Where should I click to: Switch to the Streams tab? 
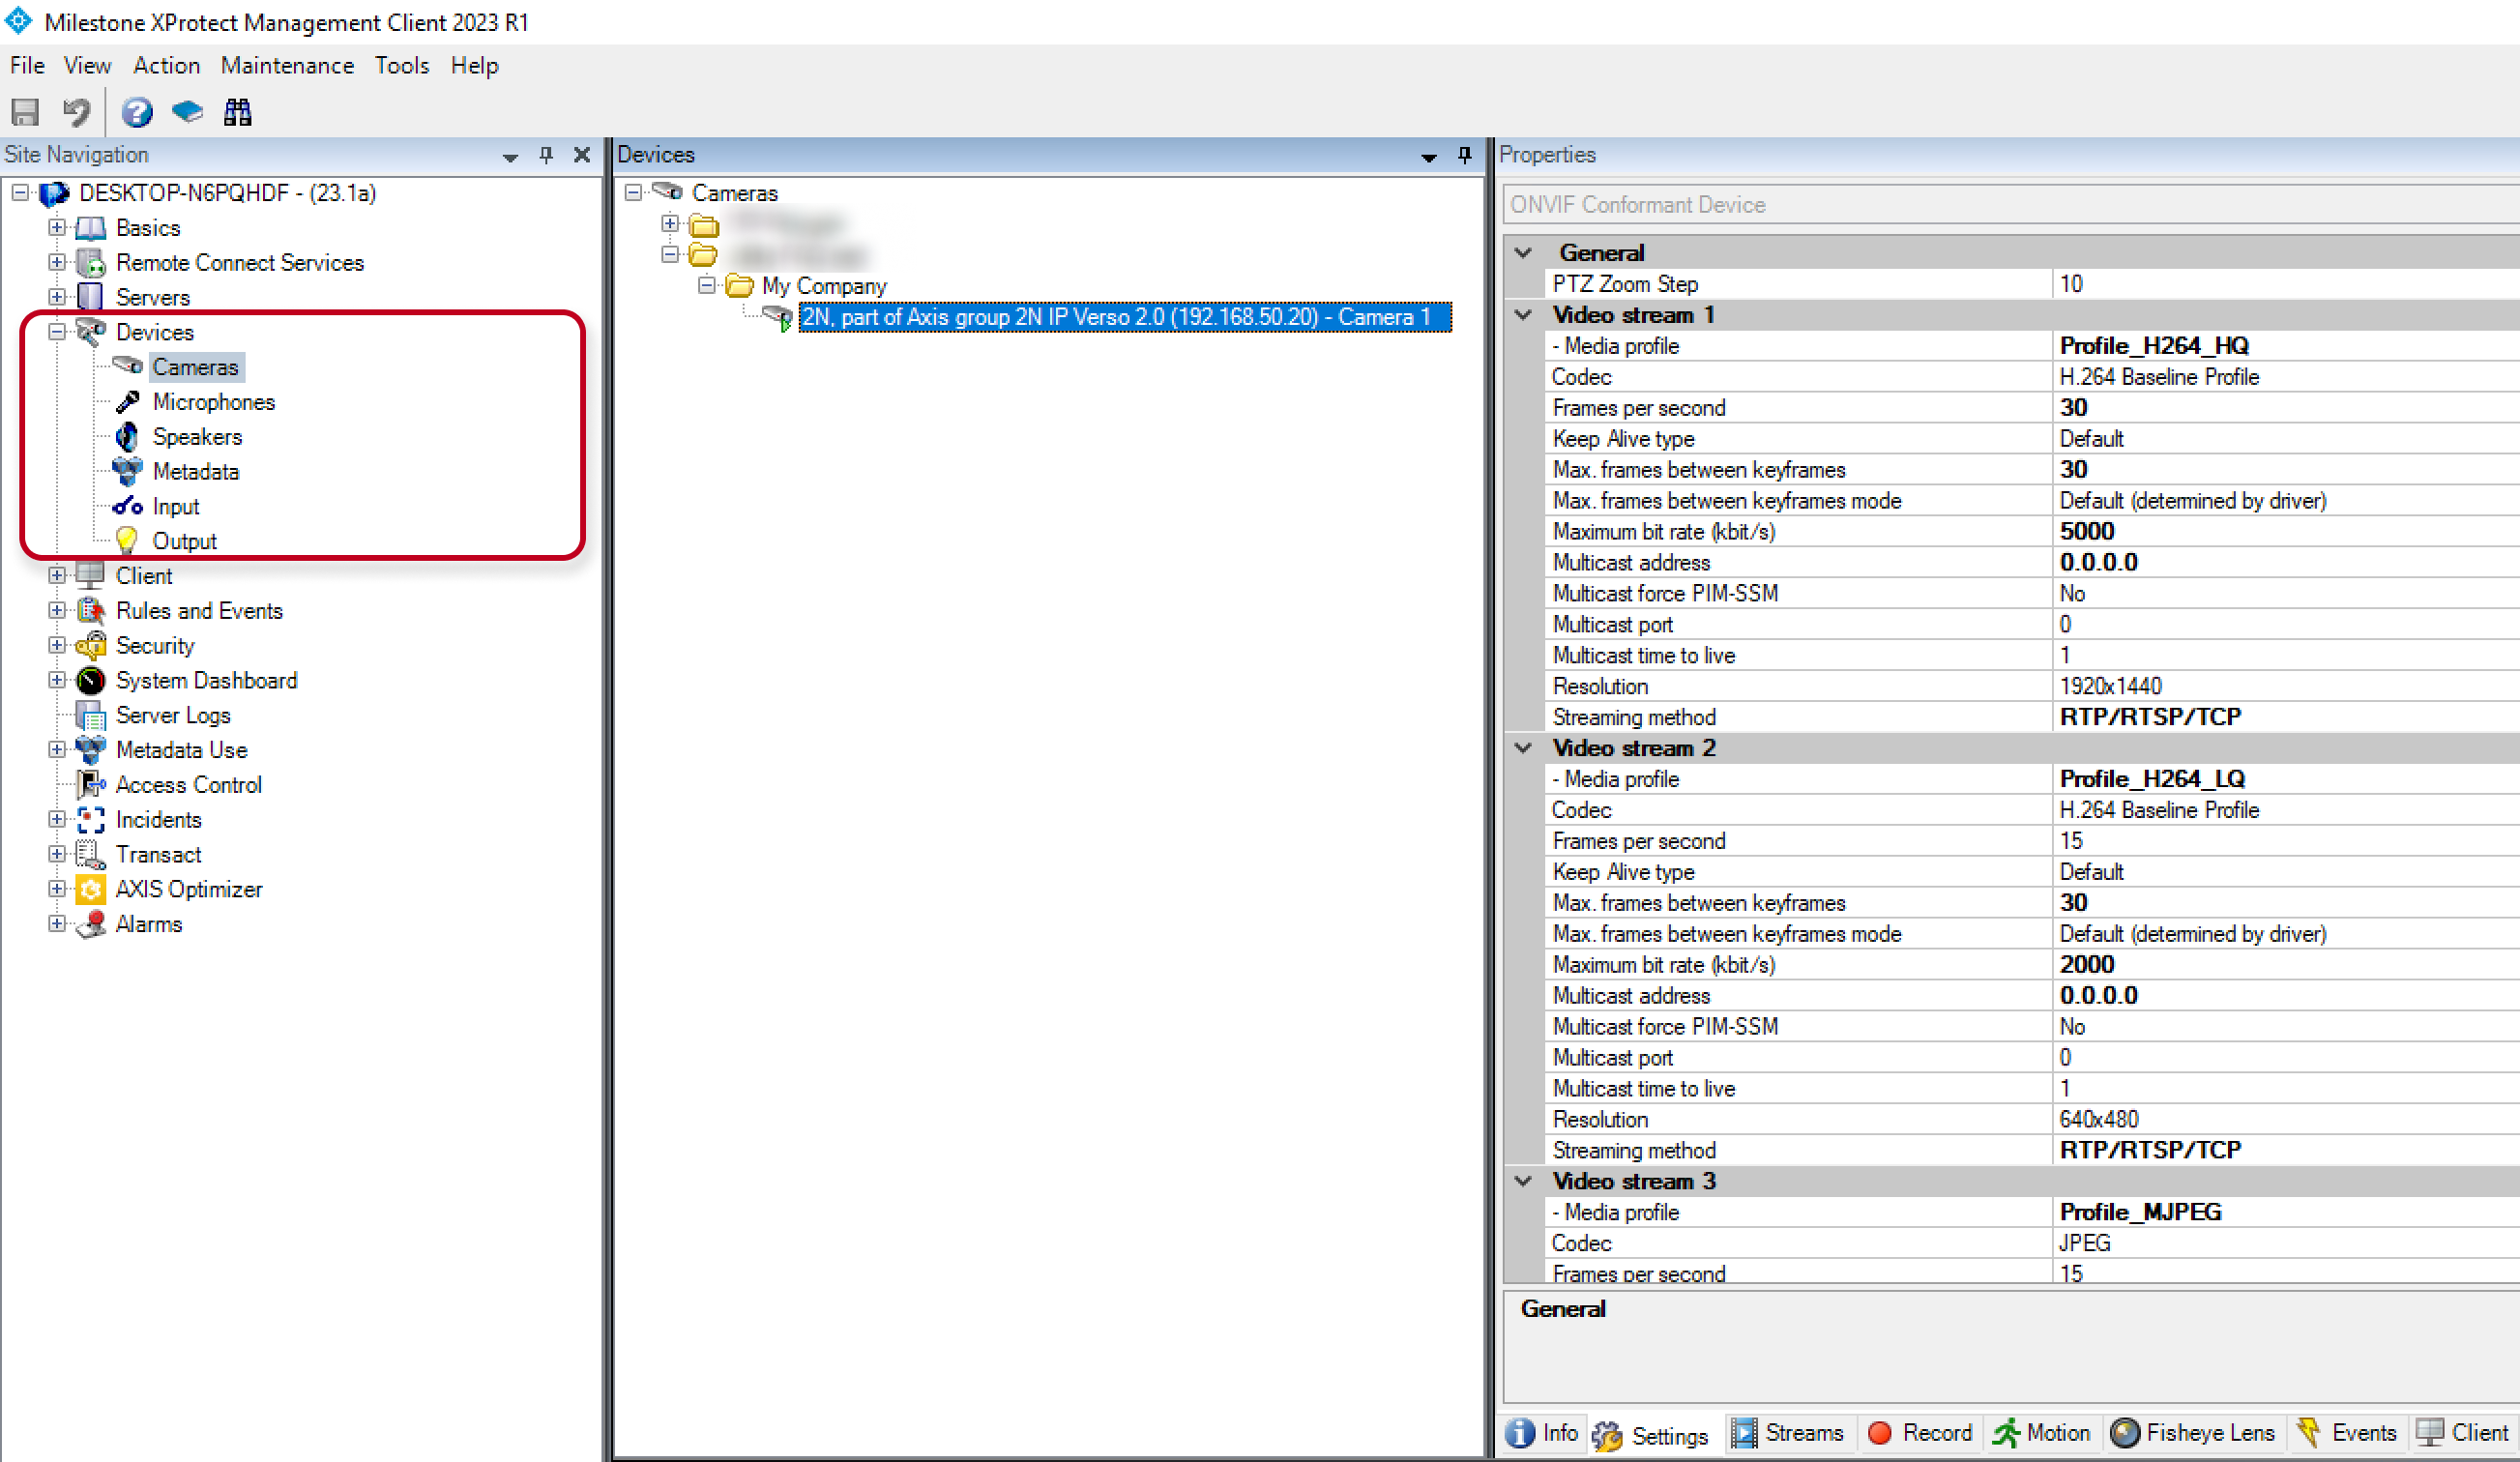click(1787, 1434)
